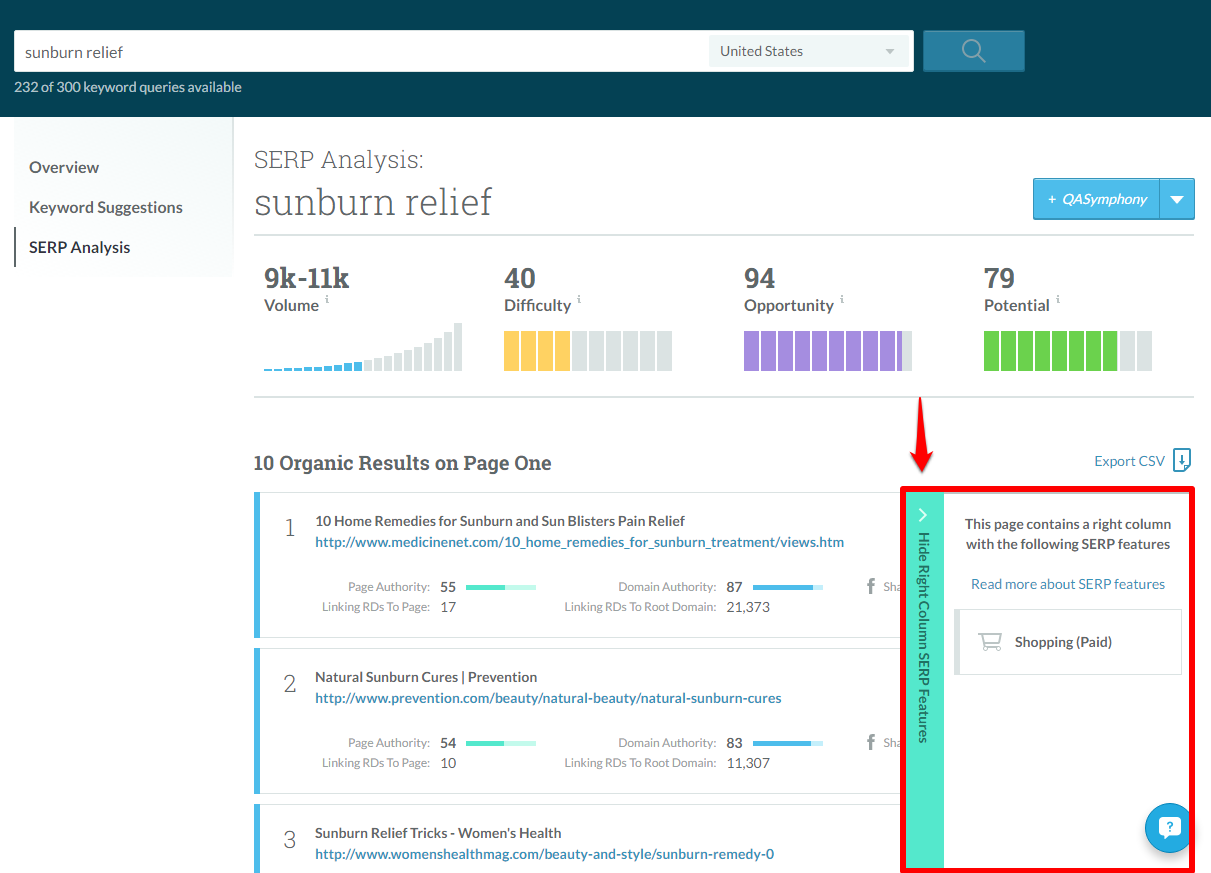
Task: Click the + QASymphony button
Action: (1095, 199)
